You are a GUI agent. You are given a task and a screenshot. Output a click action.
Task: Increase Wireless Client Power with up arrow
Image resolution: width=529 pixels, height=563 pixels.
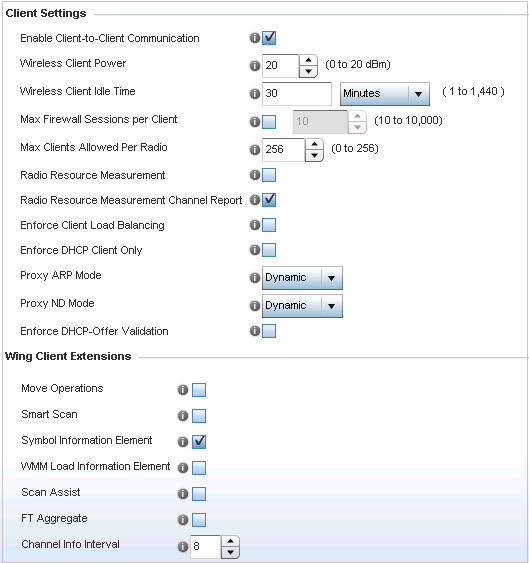(308, 60)
